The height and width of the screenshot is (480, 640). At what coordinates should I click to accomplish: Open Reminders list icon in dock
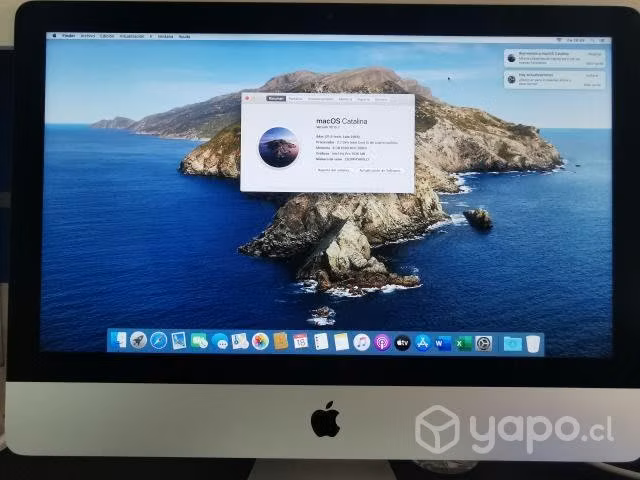[x=321, y=342]
